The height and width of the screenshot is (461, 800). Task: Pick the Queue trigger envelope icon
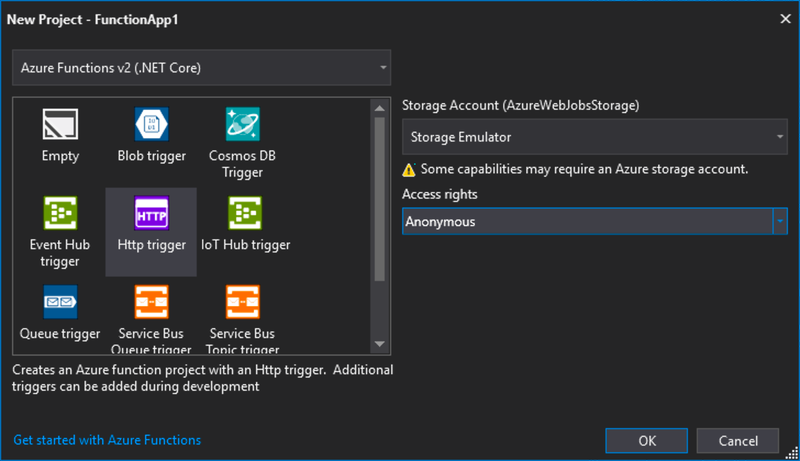pyautogui.click(x=60, y=302)
